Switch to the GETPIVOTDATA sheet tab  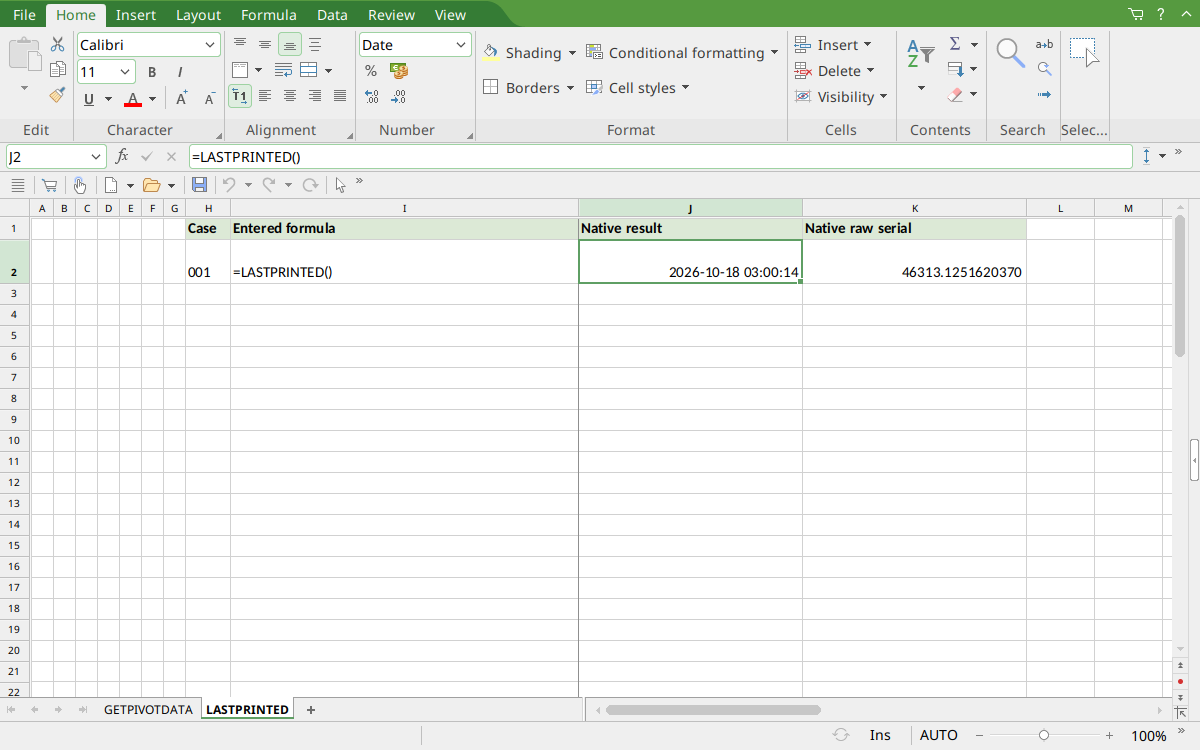pos(148,710)
